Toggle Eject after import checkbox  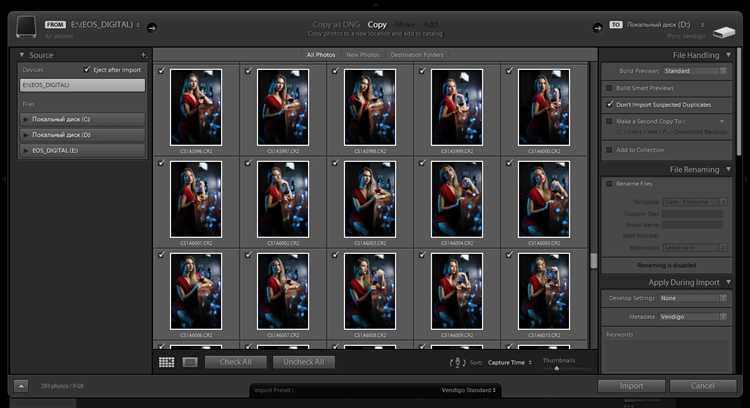(87, 69)
